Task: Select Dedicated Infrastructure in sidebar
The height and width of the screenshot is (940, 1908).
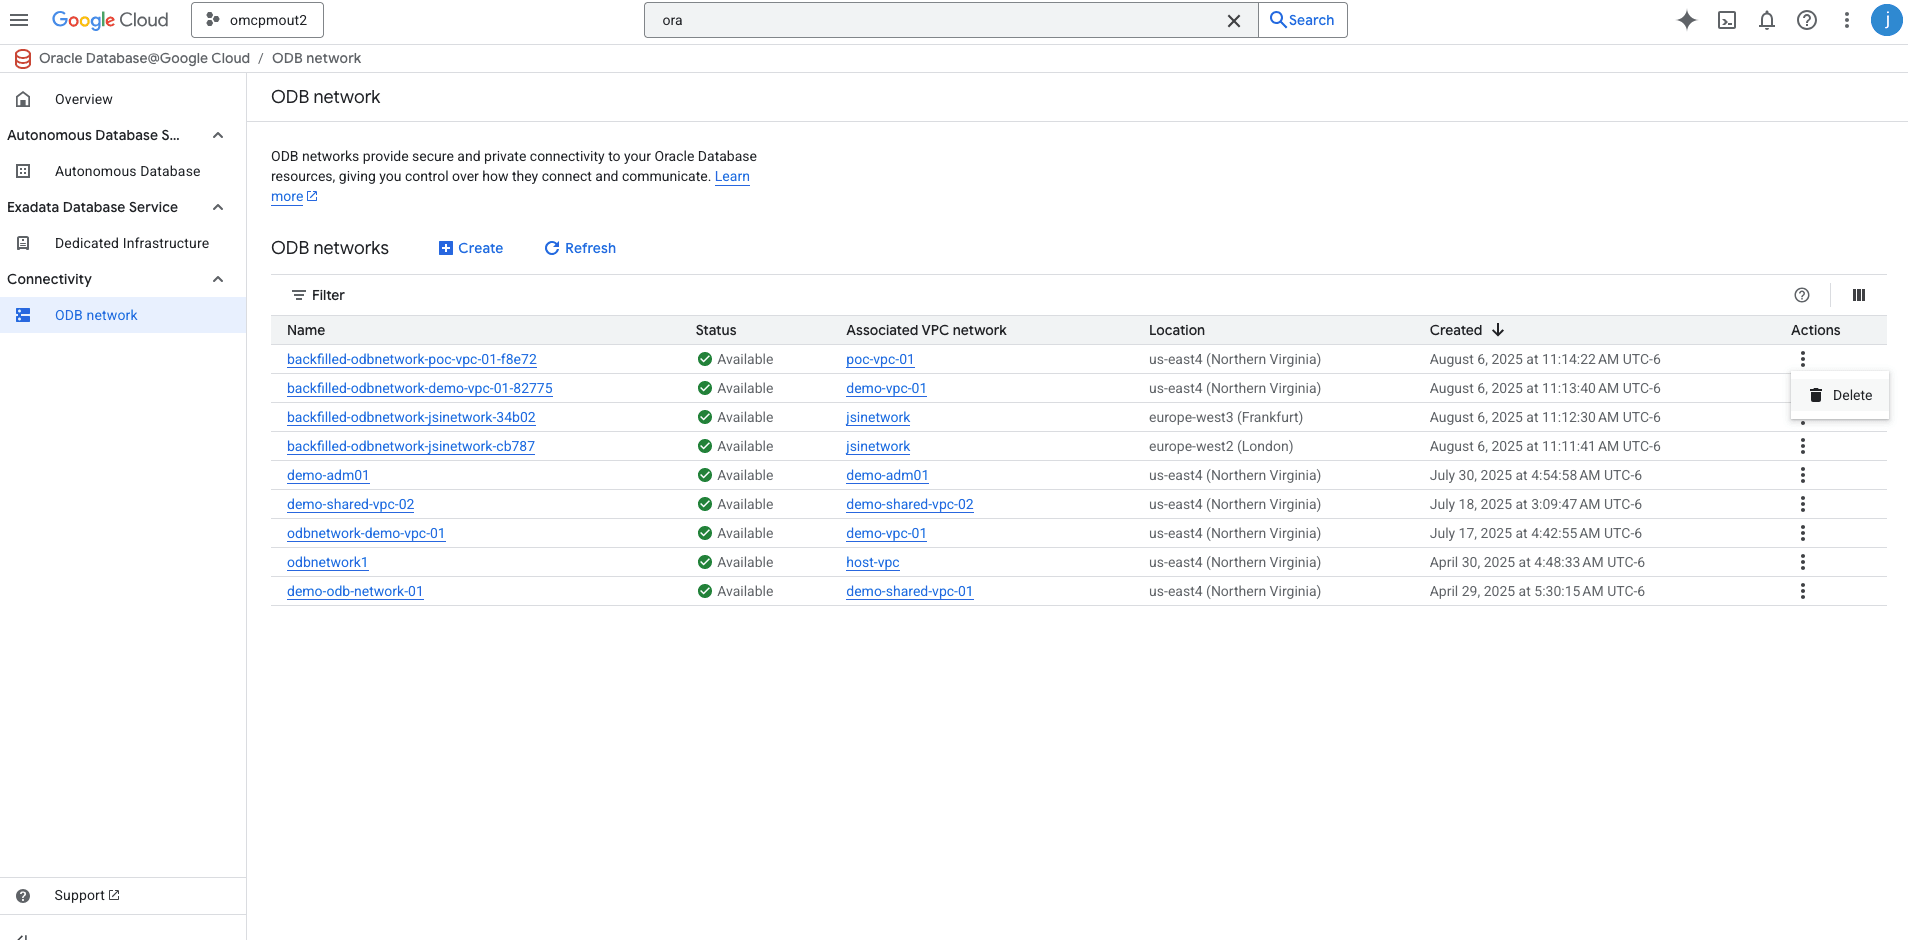Action: [131, 243]
